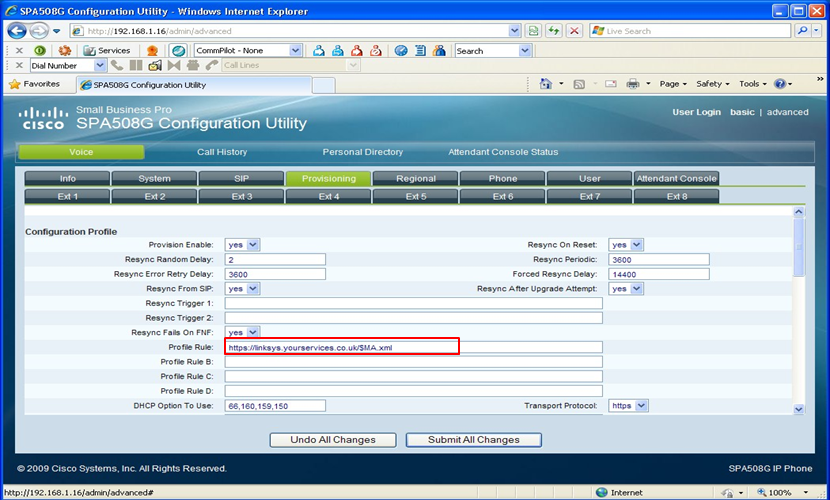Click the orange webcam icon in toolbar
This screenshot has width=830, height=500.
tap(152, 51)
